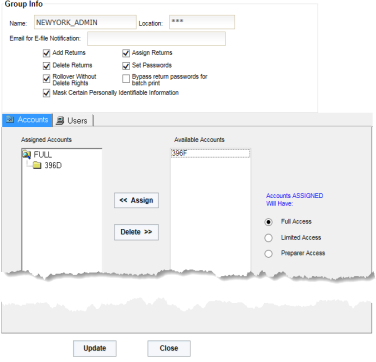Screen dimensions: 376x362
Task: Click the 396D folder icon
Action: pos(37,165)
